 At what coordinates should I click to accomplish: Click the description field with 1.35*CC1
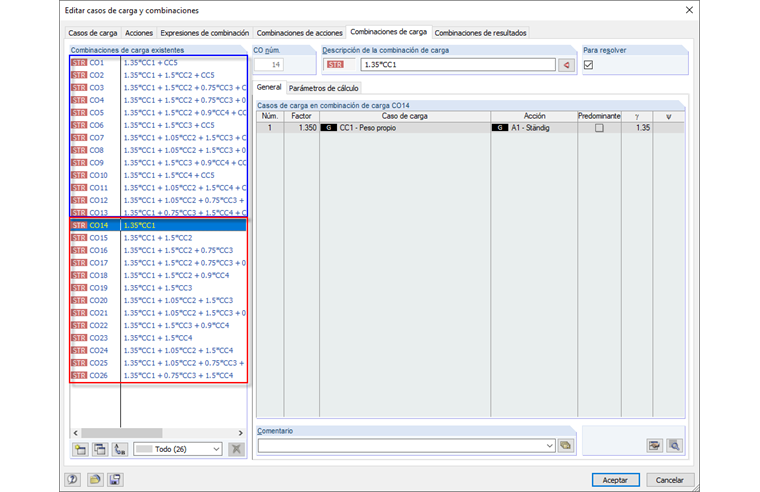coord(458,65)
